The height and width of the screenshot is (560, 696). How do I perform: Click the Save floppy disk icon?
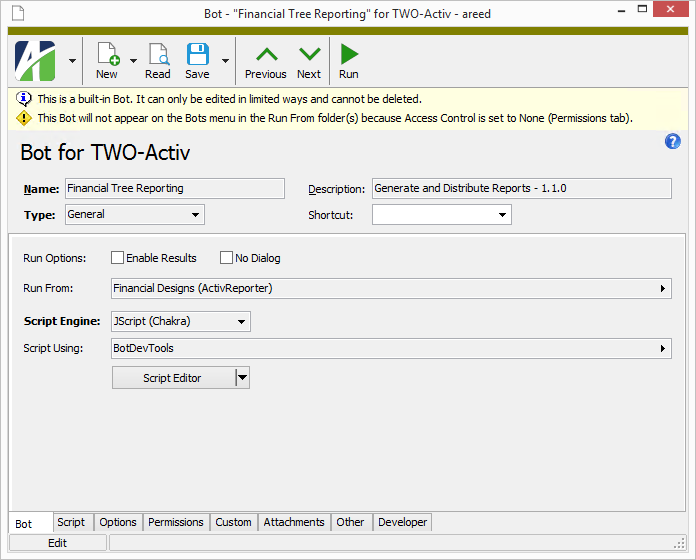[x=198, y=54]
